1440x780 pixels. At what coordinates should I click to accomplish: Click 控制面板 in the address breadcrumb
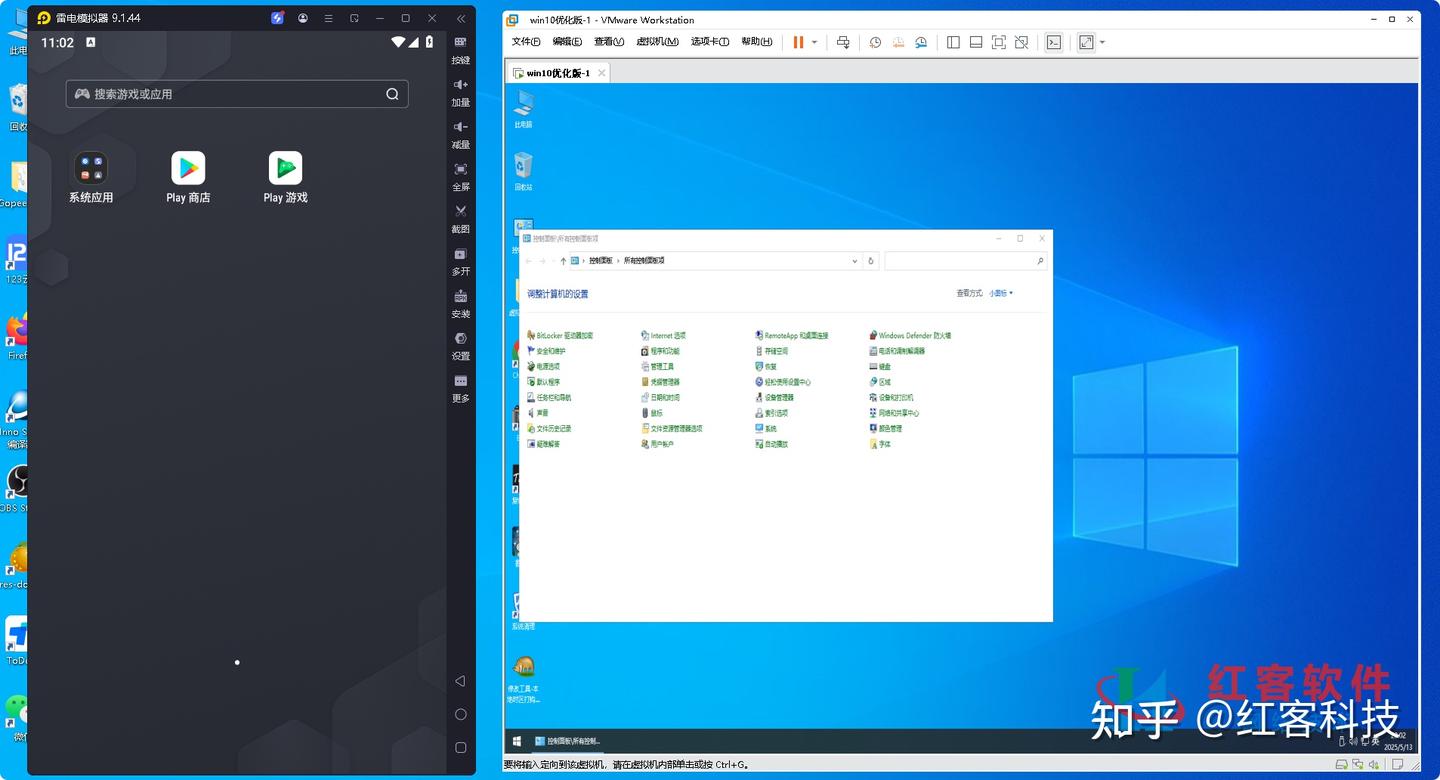600,261
